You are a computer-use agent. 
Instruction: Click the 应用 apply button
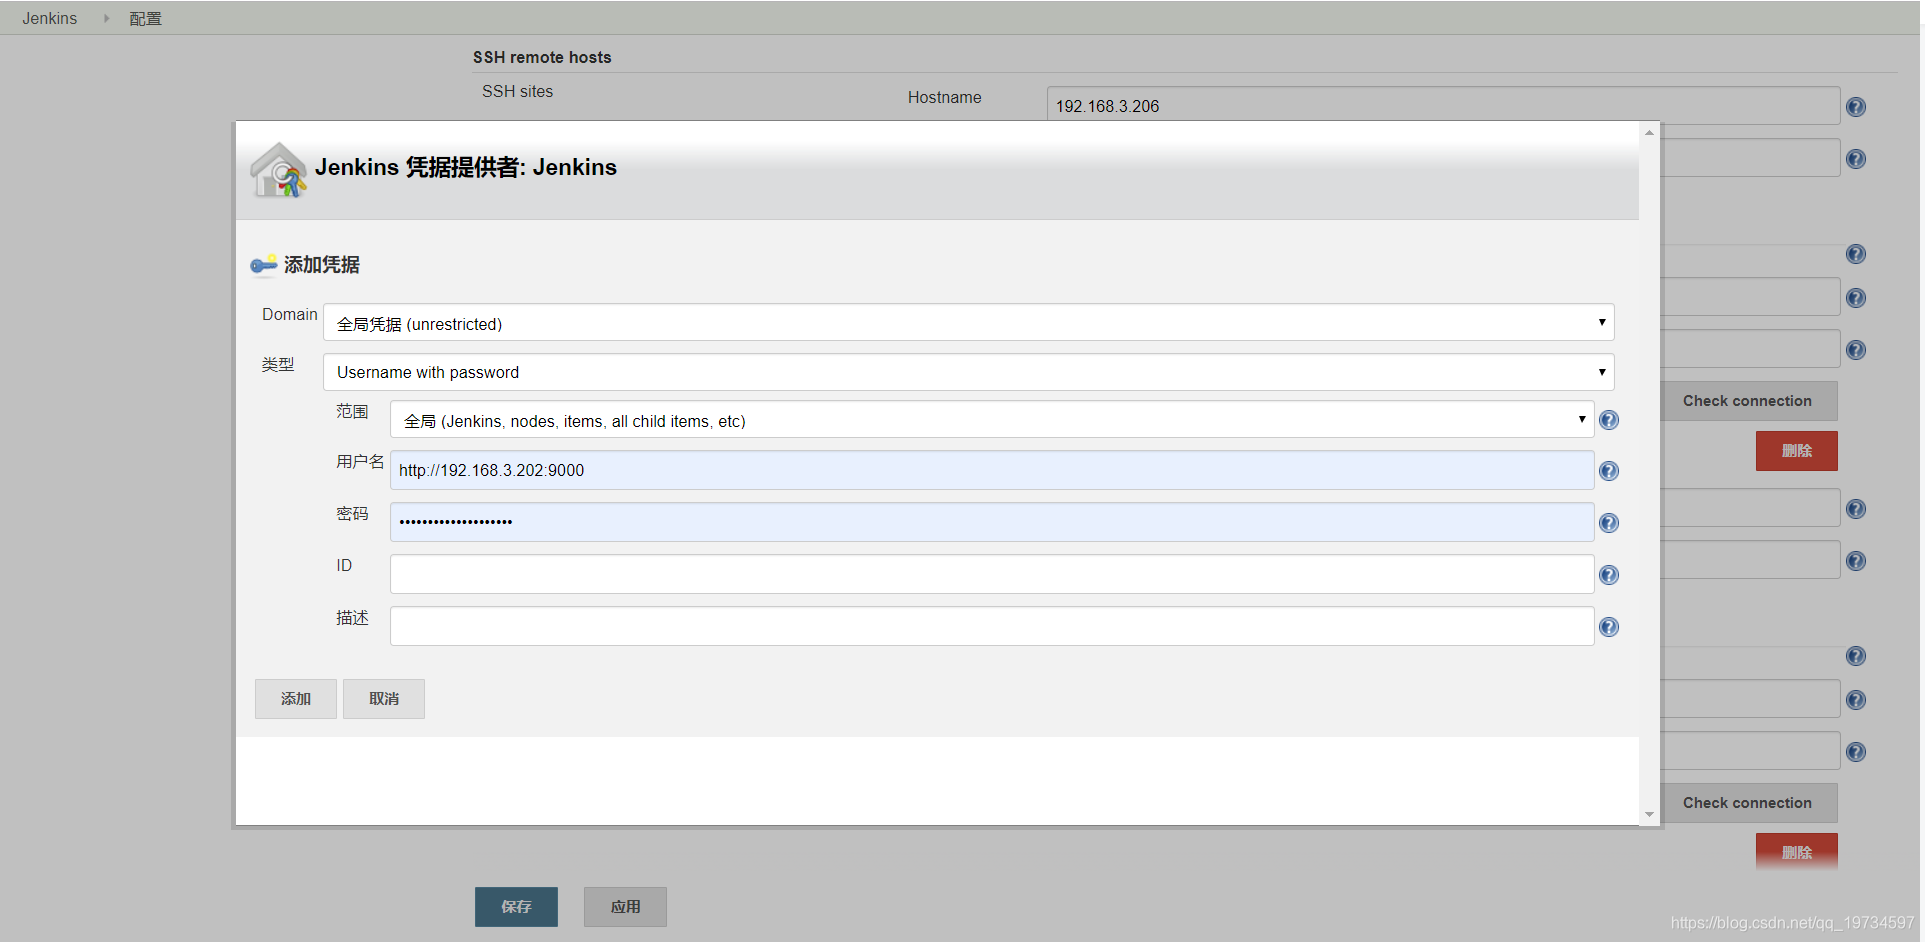point(626,907)
